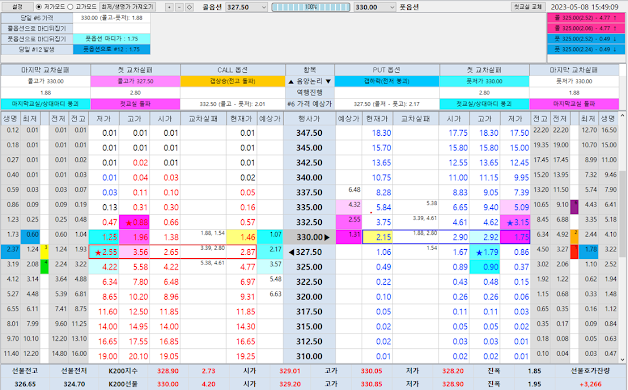Click the starred call high cell ★0.88

pos(134,222)
